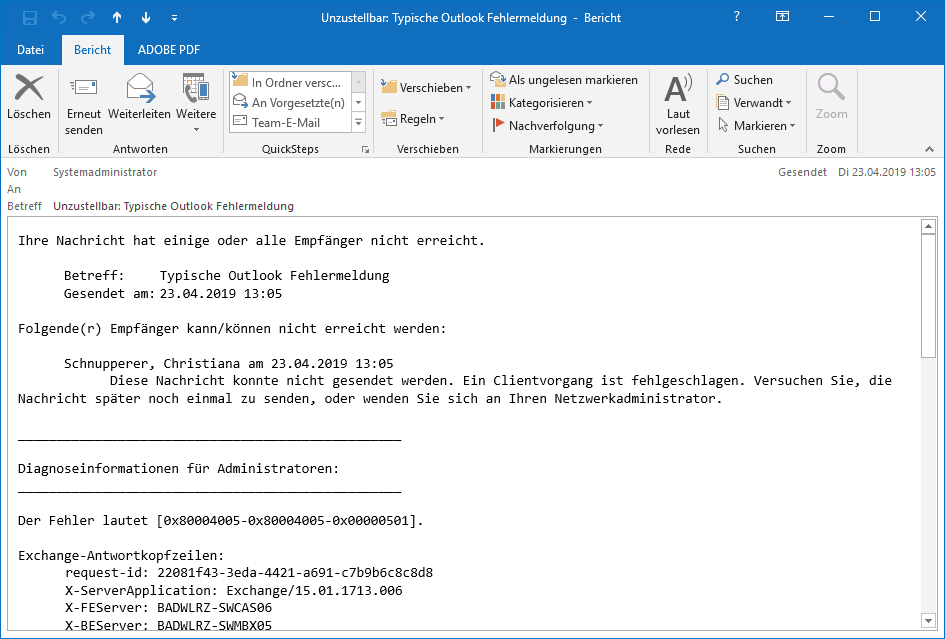Expand the QuickSteps gallery arrow

coord(364,148)
